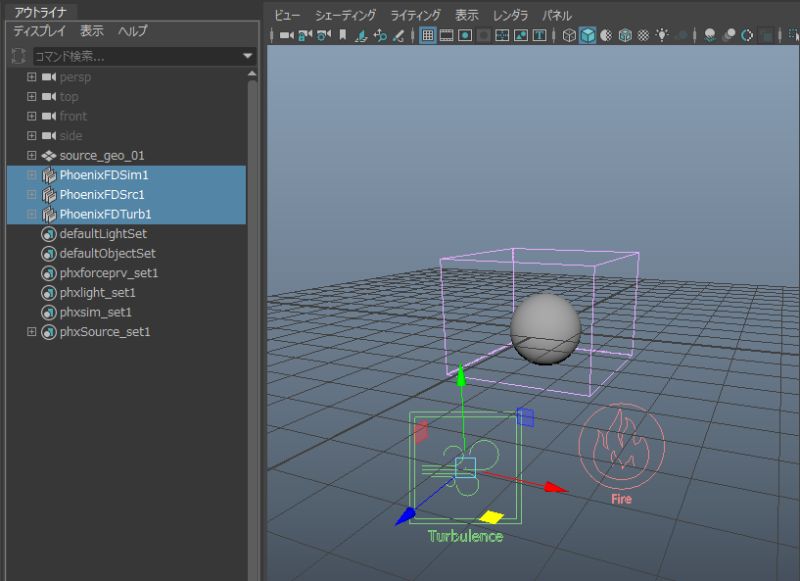The image size is (800, 581).
Task: Click the Textured display checker icon
Action: point(643,35)
